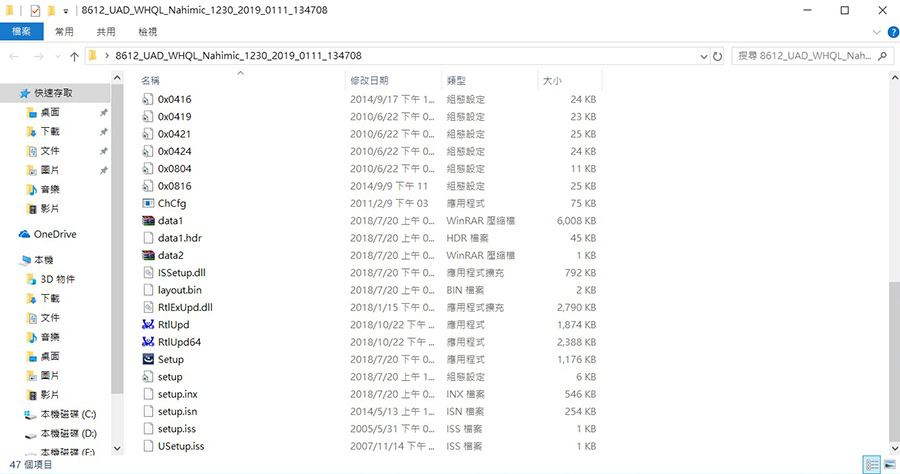Click the 6,008 KB size cell
This screenshot has height=474, width=900.
[576, 220]
